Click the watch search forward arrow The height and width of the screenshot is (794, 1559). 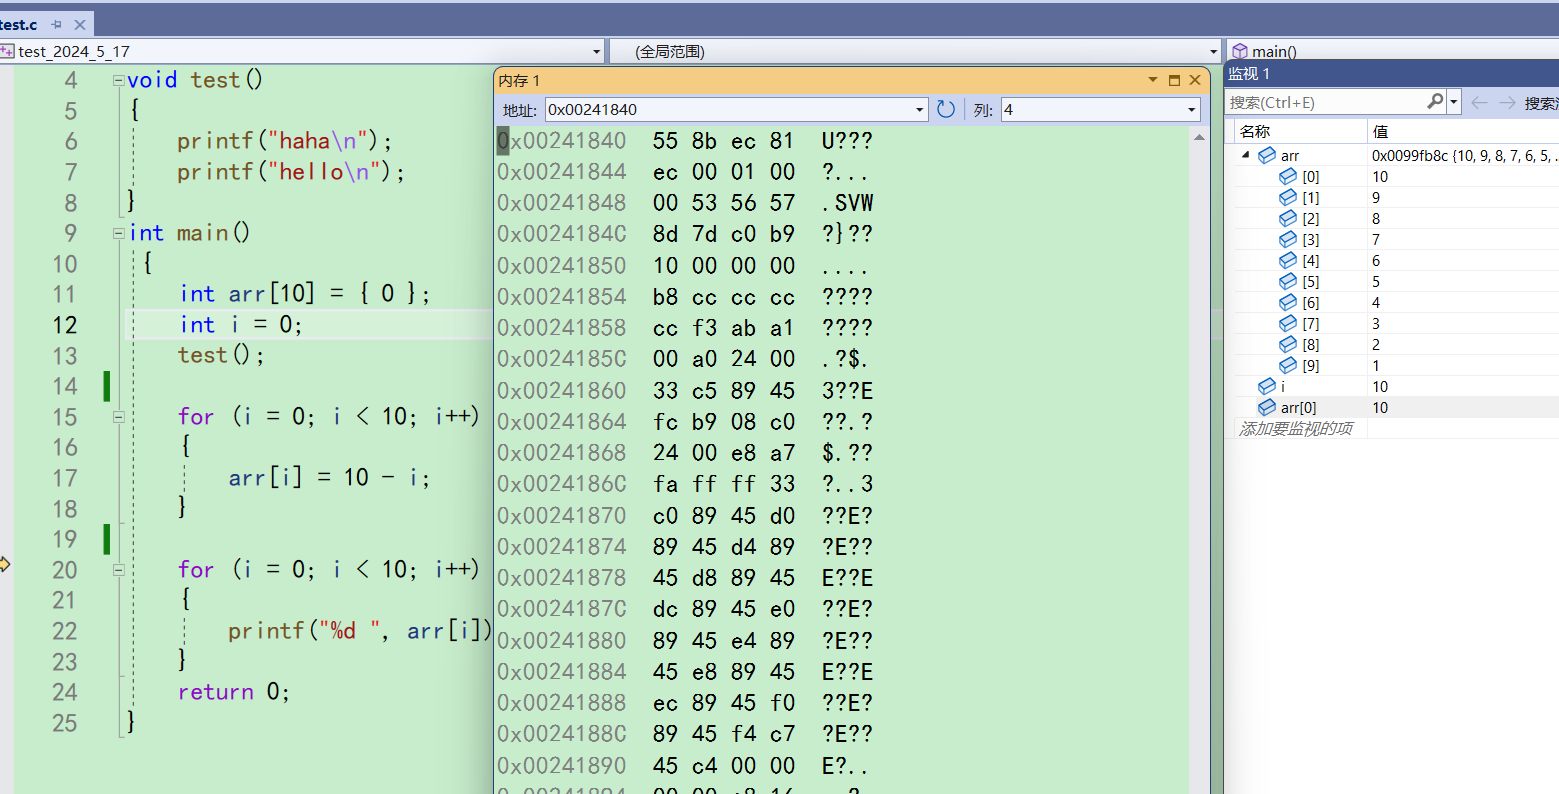click(1507, 102)
